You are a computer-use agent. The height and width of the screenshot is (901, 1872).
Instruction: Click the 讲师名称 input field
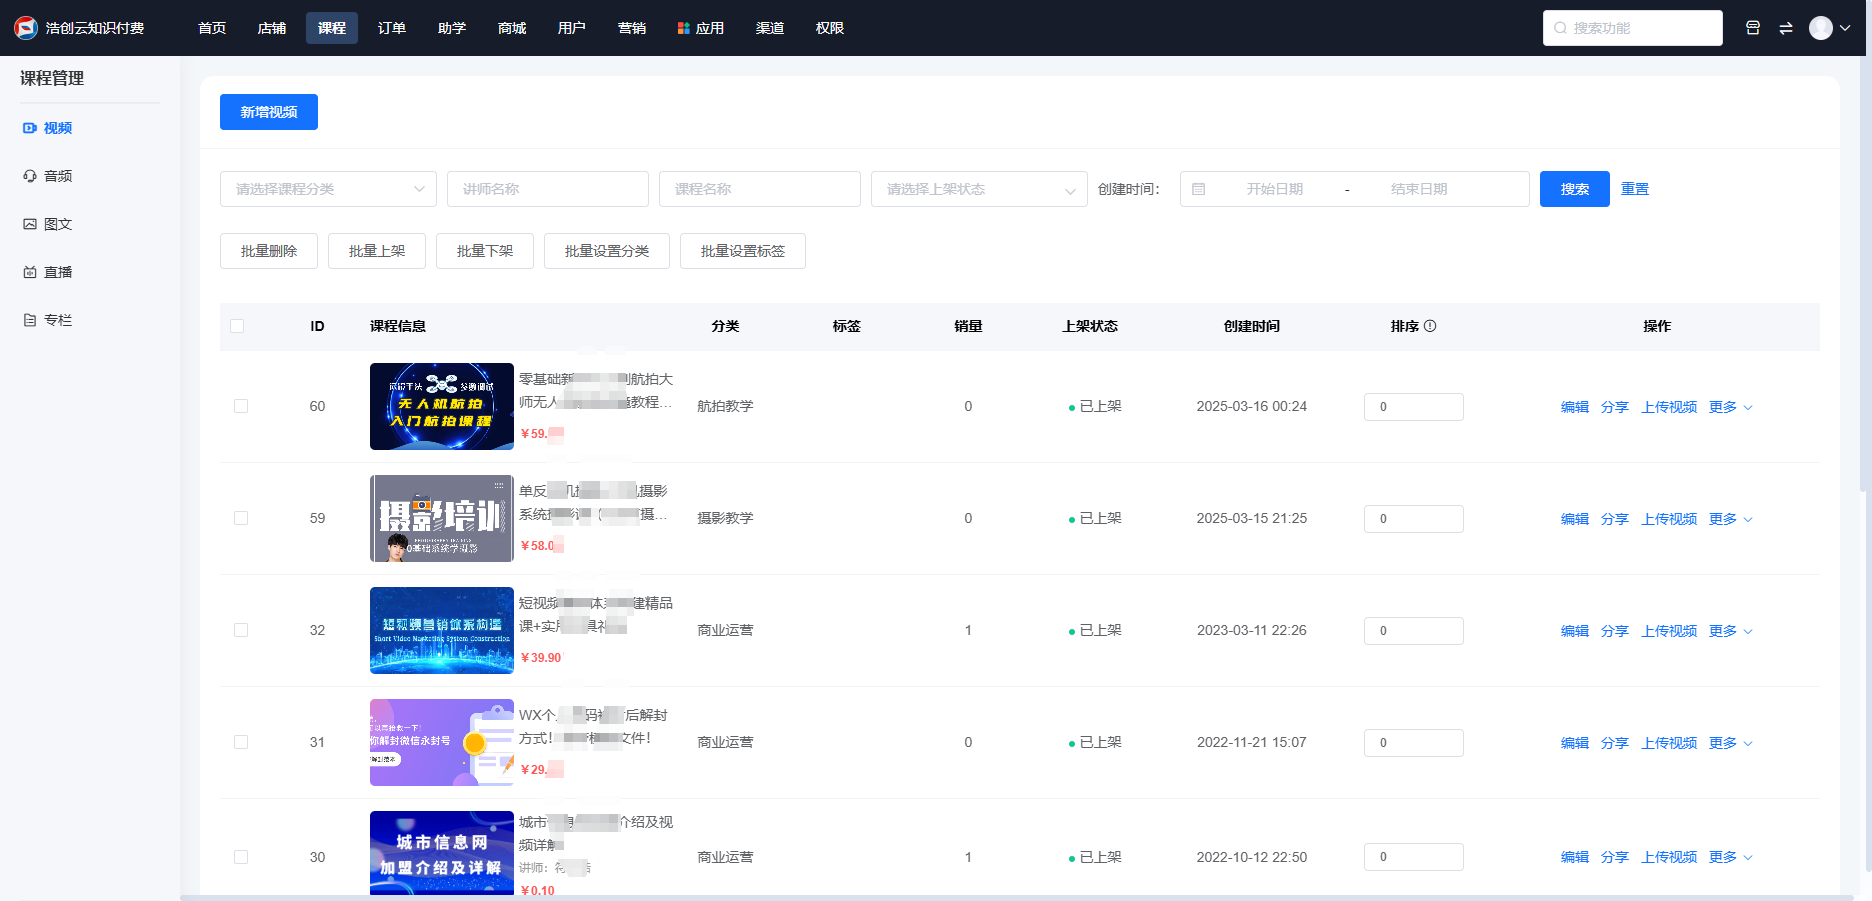tap(548, 189)
